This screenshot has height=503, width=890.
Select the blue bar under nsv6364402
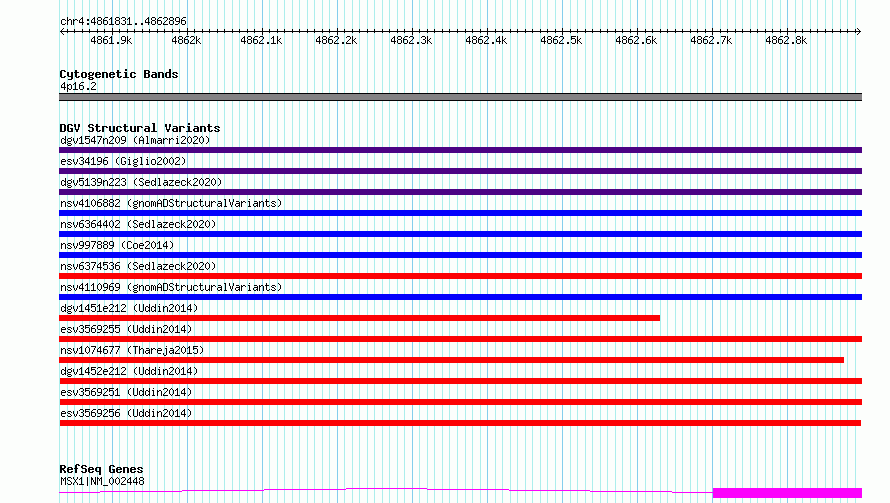point(460,234)
